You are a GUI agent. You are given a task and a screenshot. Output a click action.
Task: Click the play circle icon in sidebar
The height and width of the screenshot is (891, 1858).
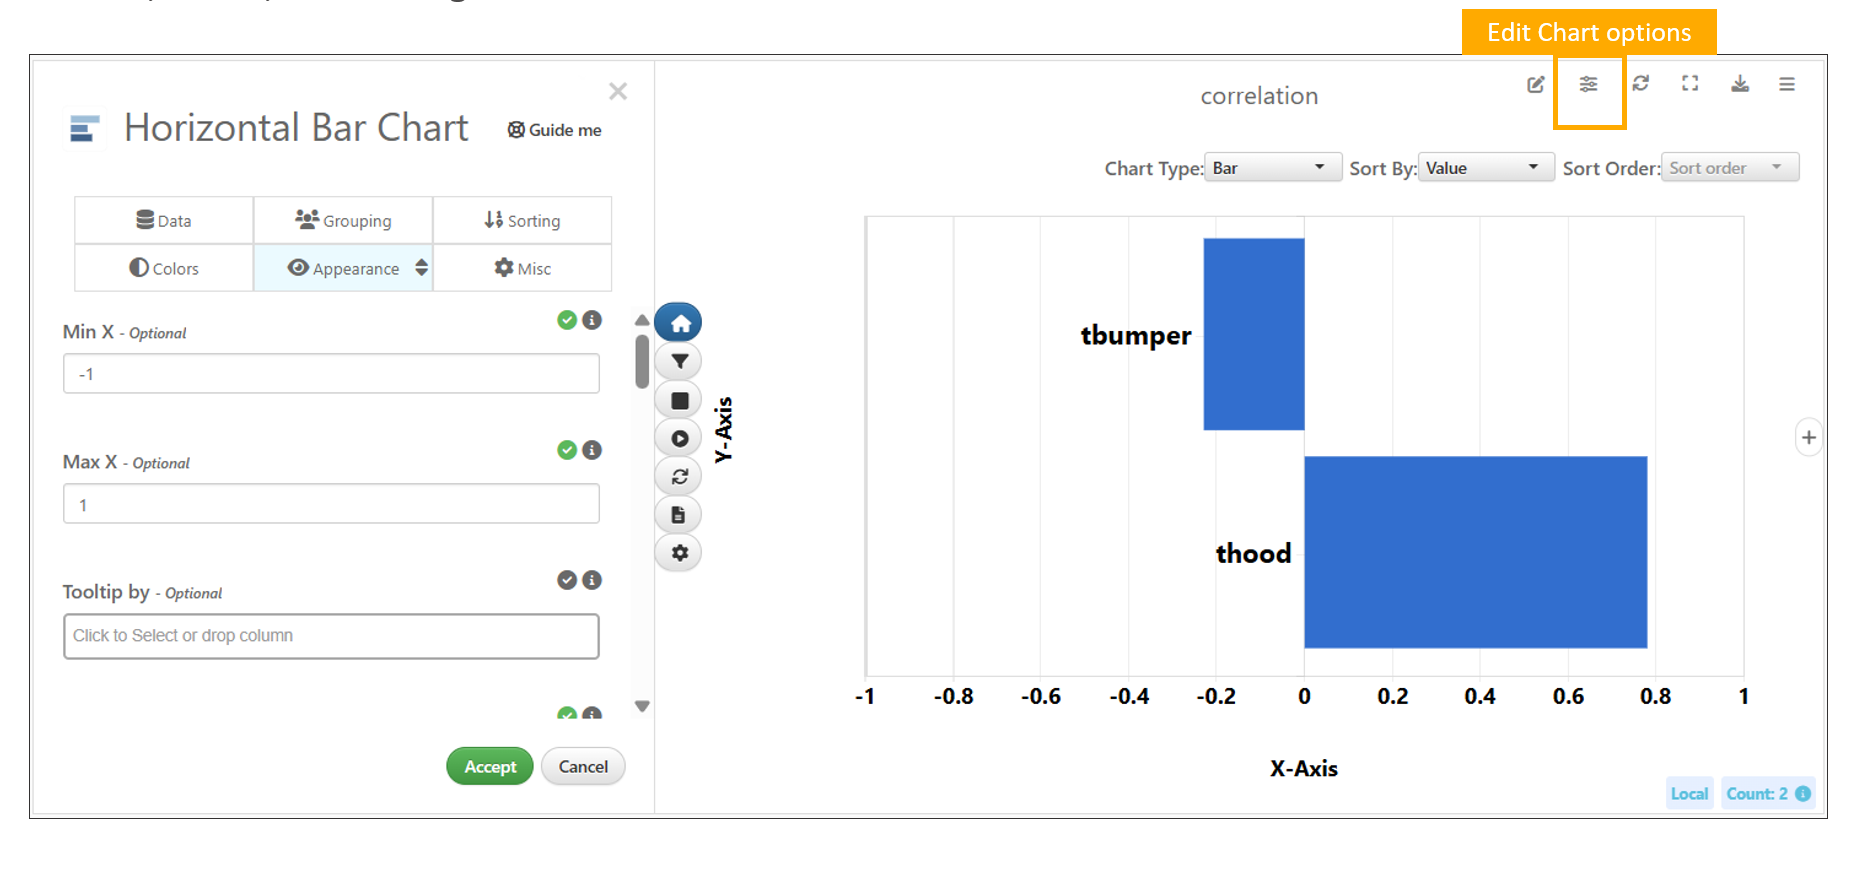coord(680,438)
